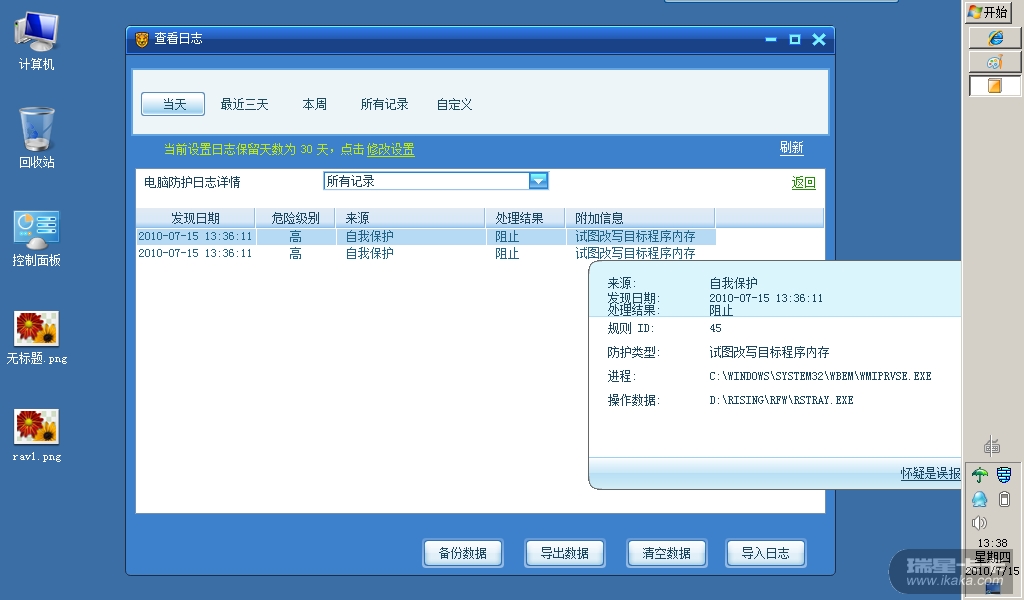Click 试图改写目标程序内存 in second row
This screenshot has height=600, width=1024.
pos(635,253)
